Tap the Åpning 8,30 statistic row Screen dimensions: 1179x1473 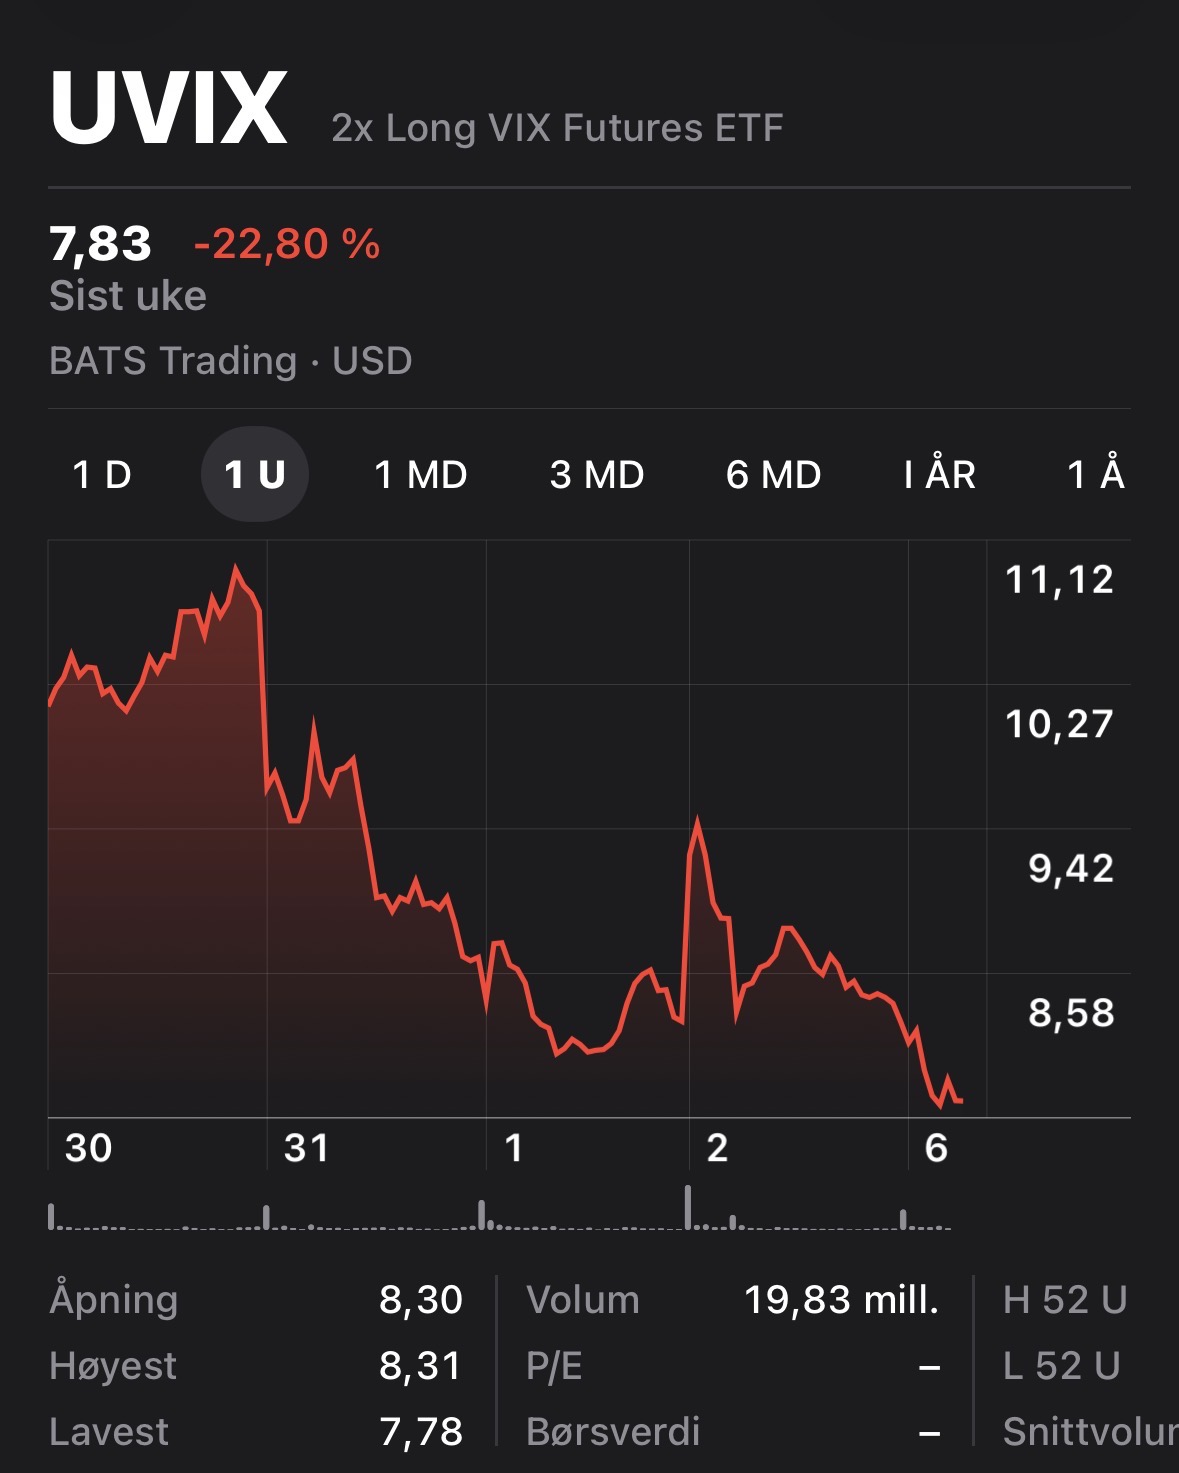[256, 1300]
